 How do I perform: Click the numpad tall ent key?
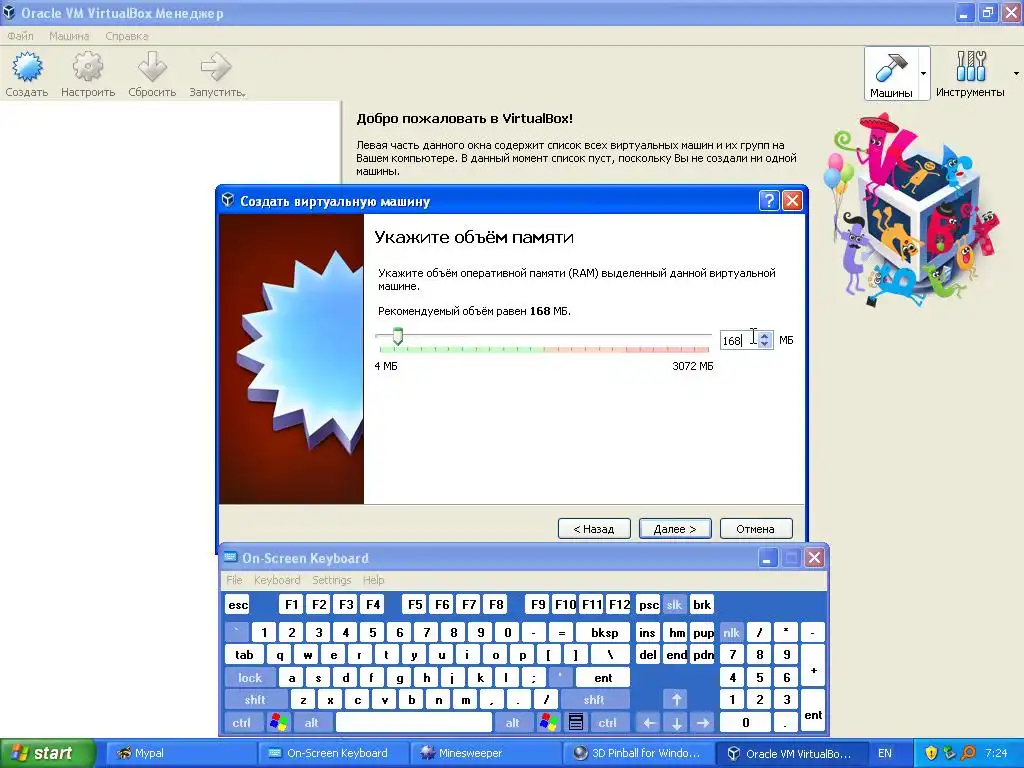813,711
